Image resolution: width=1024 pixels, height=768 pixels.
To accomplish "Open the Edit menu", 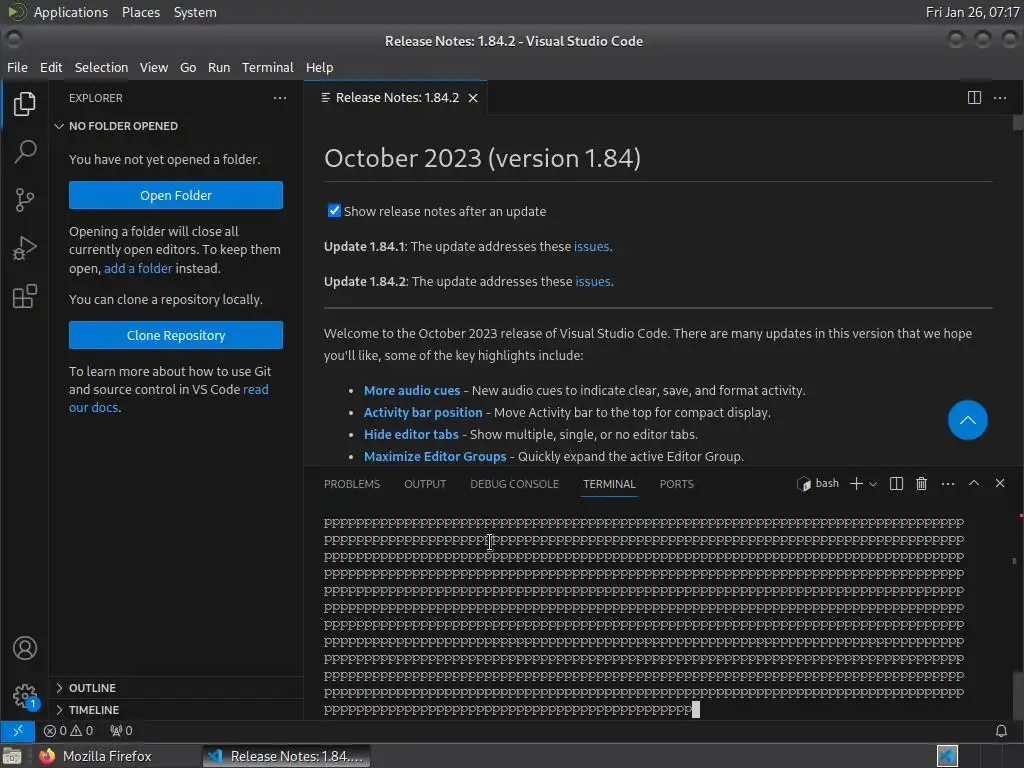I will tap(51, 67).
